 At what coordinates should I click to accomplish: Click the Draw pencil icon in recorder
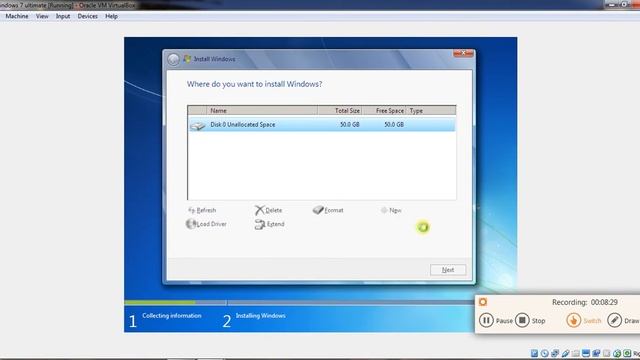[614, 320]
